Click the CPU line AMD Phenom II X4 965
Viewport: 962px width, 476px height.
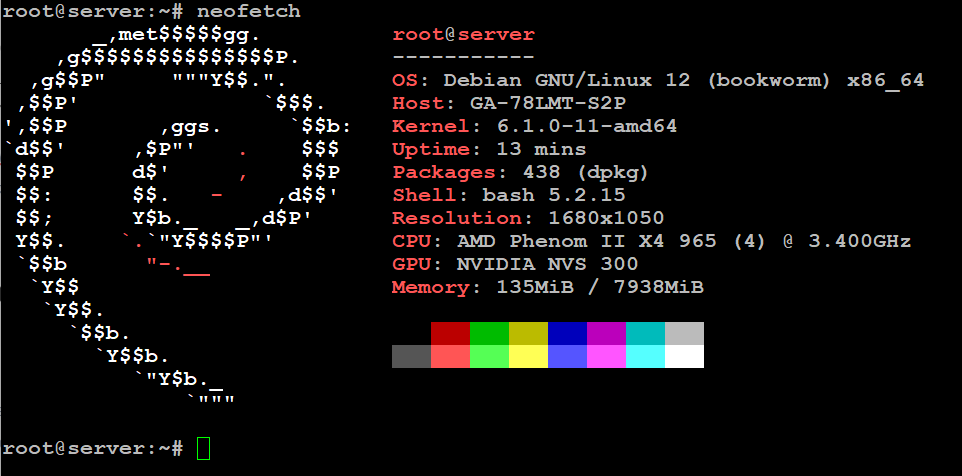(x=651, y=241)
